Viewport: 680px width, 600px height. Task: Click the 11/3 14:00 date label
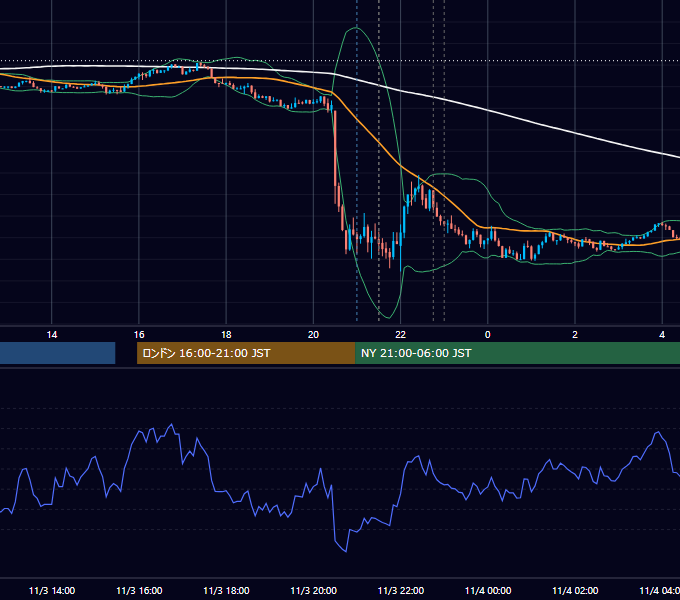click(52, 590)
